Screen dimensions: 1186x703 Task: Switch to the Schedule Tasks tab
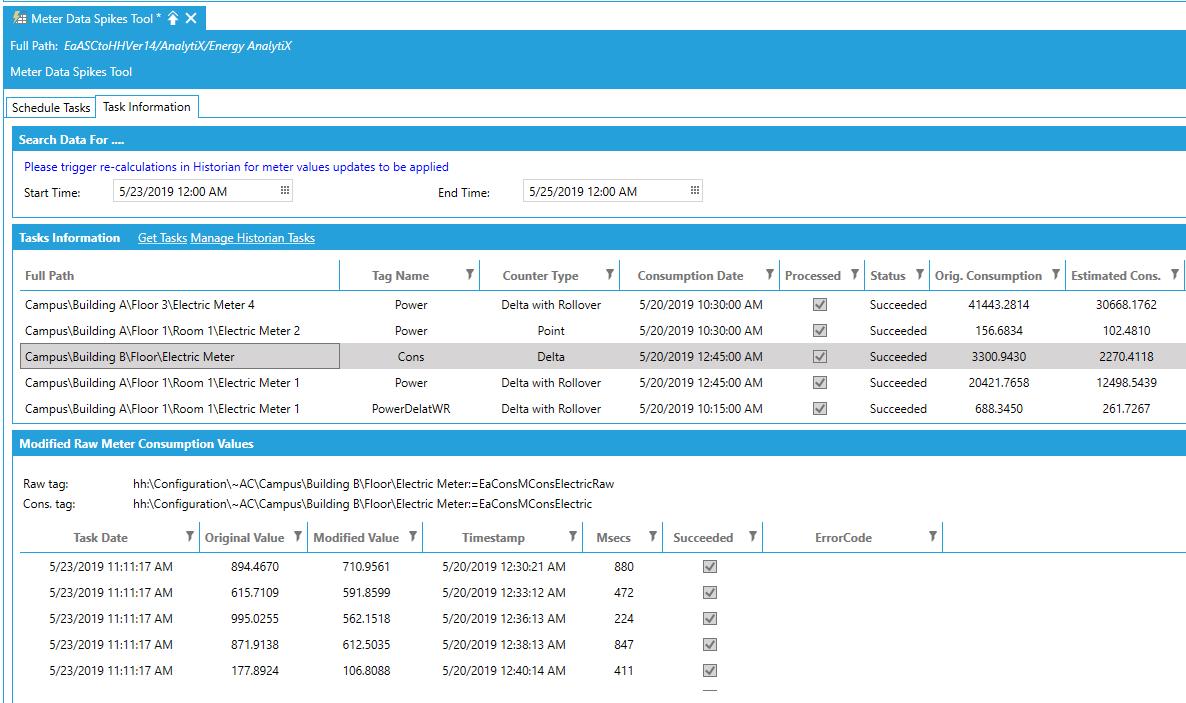(x=50, y=106)
